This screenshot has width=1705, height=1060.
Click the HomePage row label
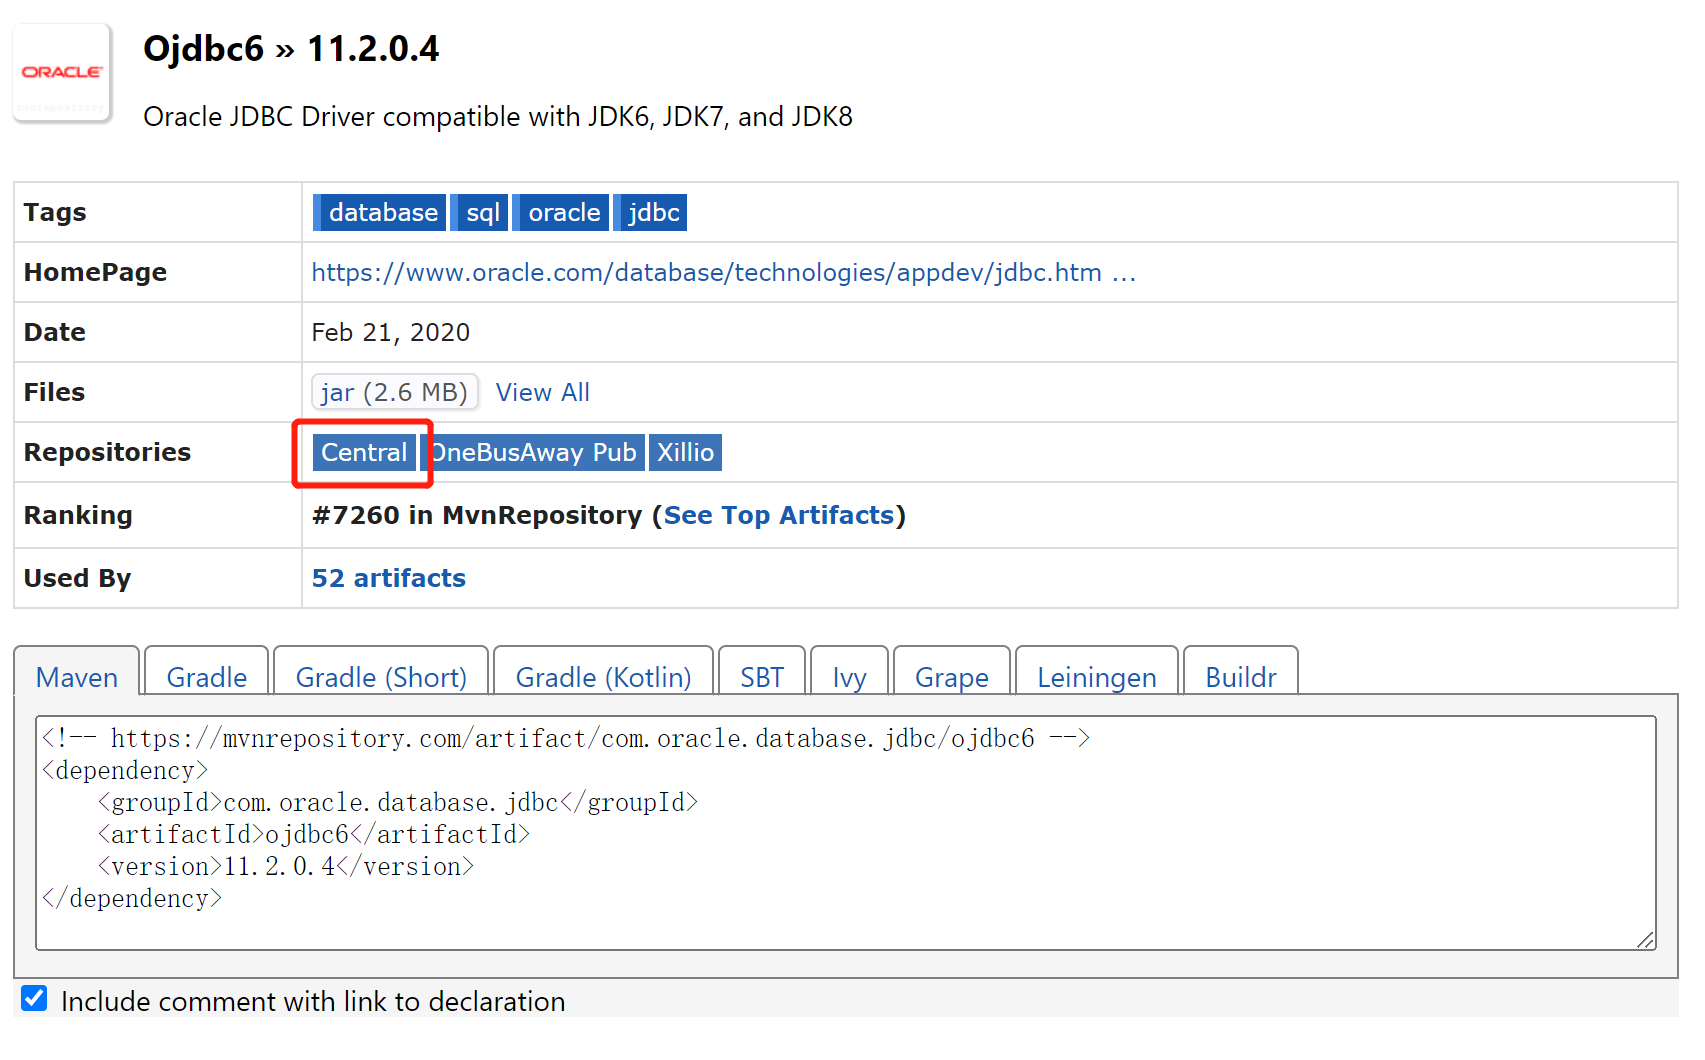click(x=95, y=272)
